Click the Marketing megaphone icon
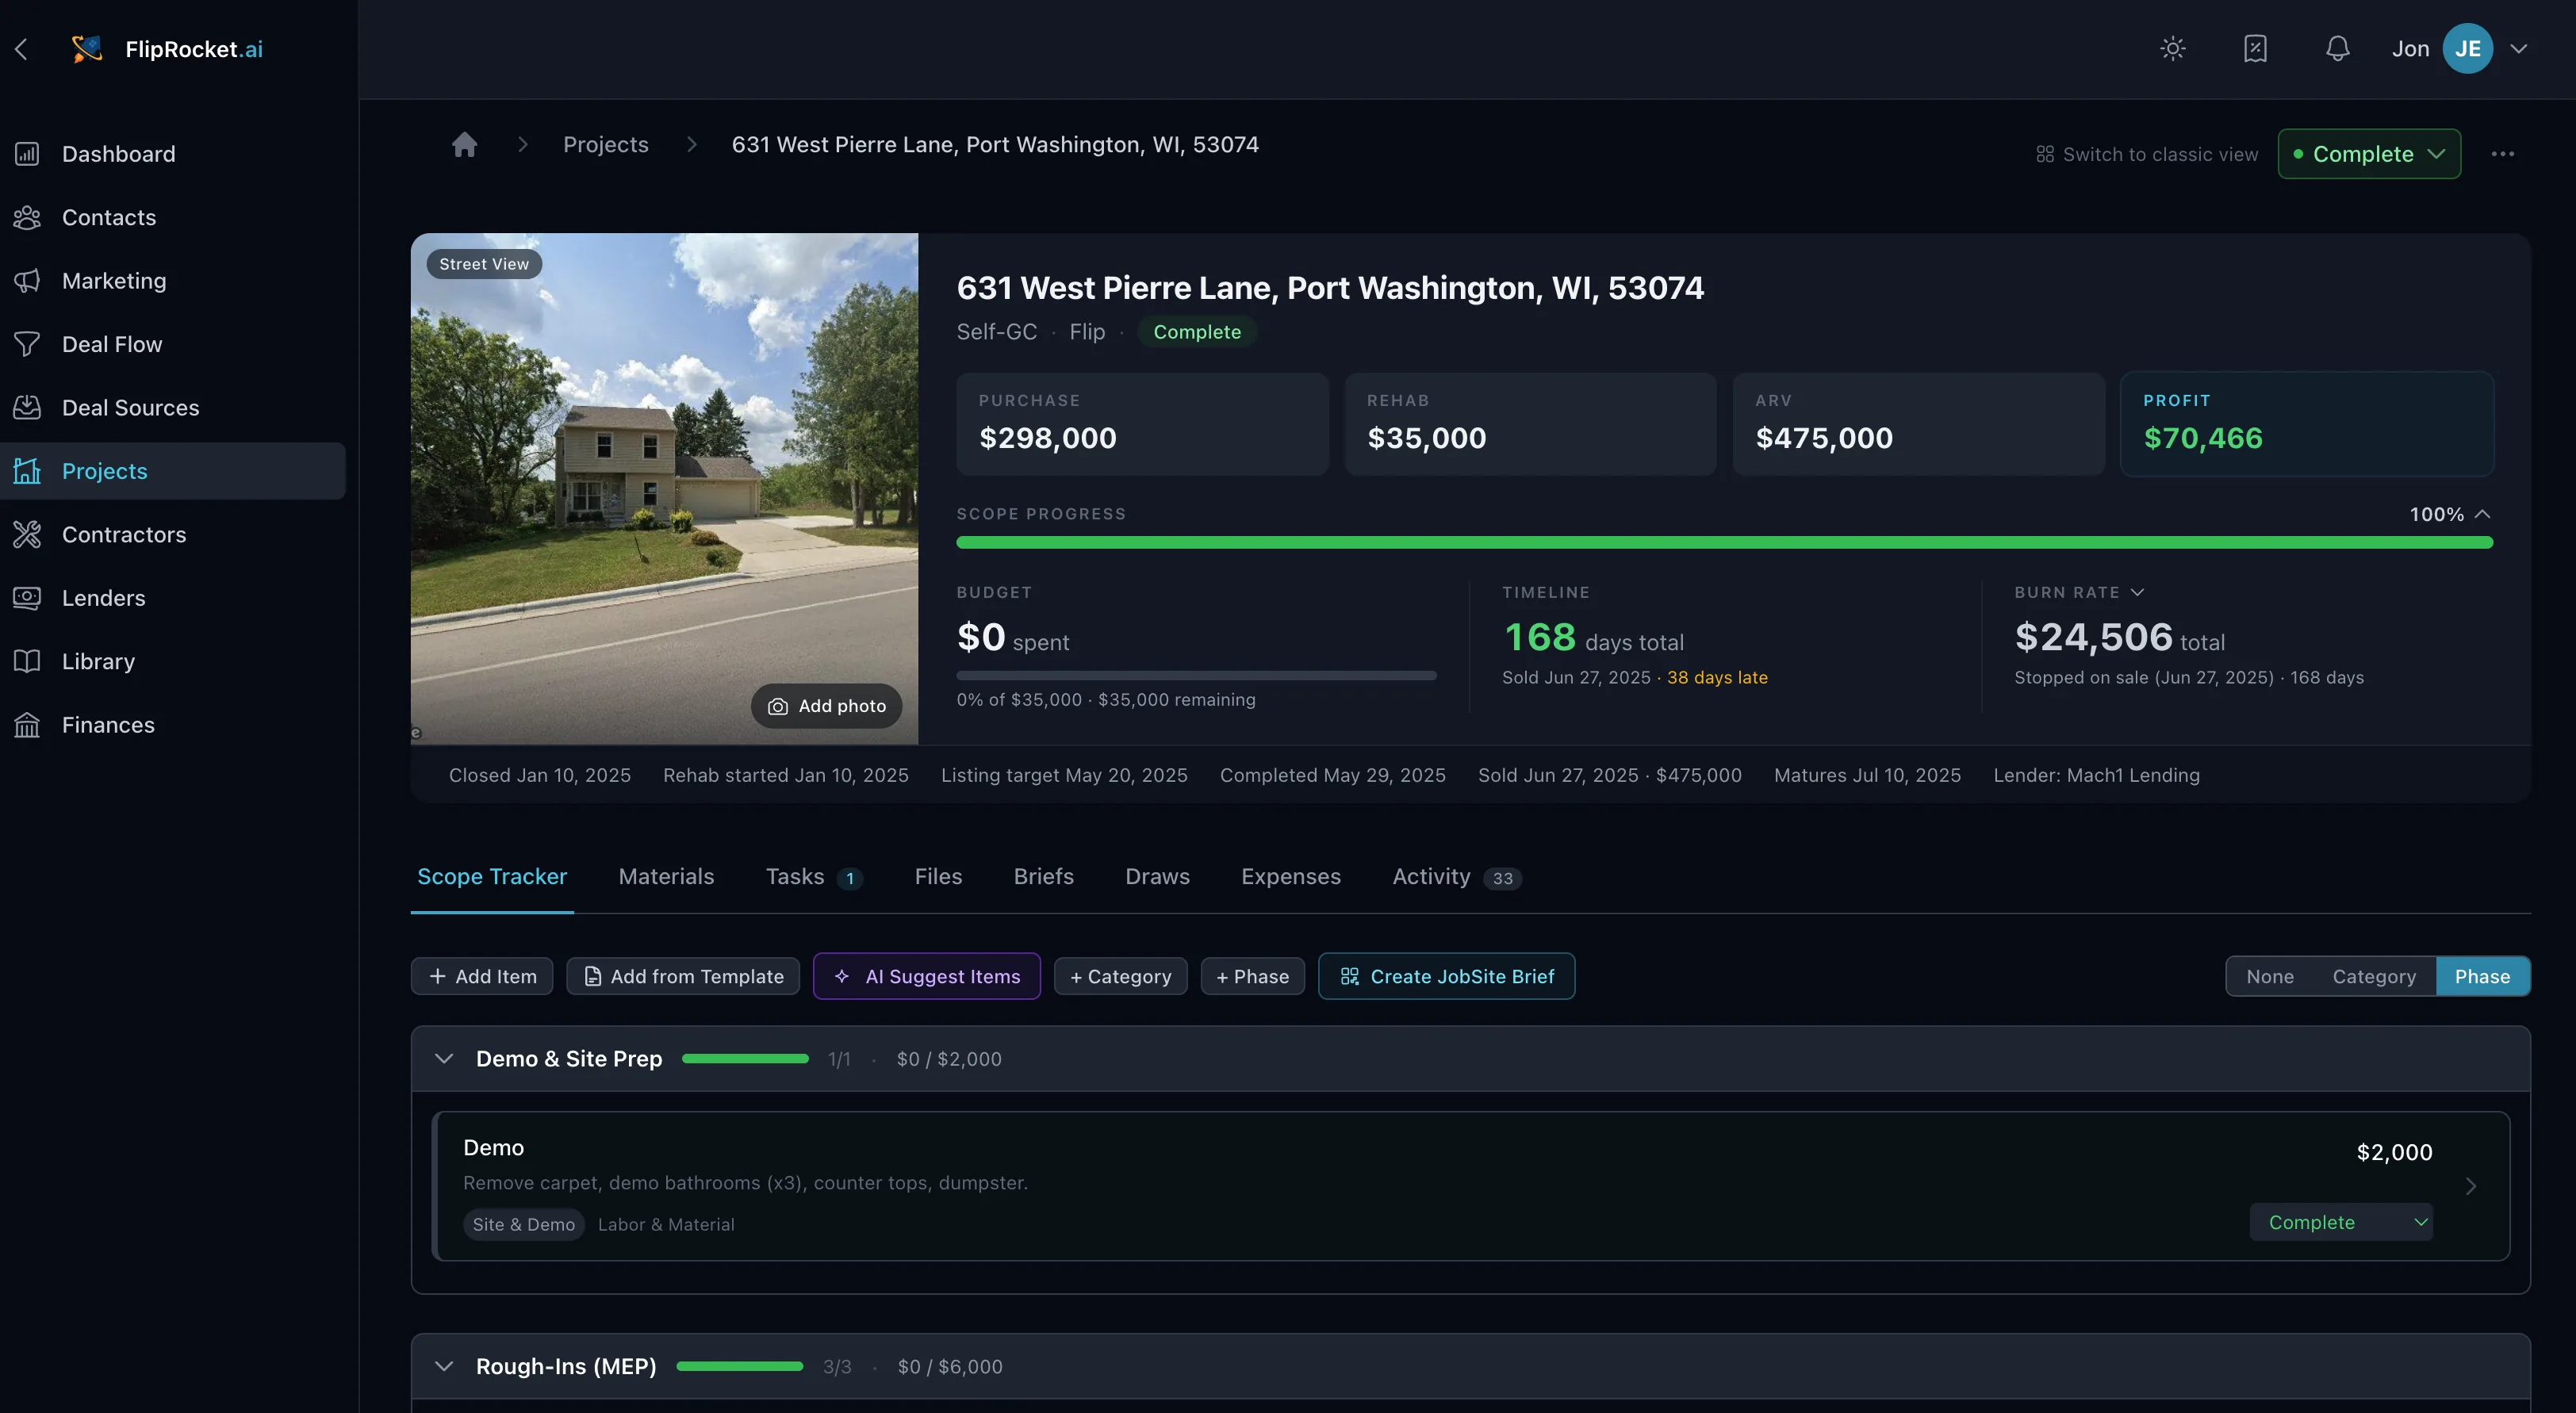The width and height of the screenshot is (2576, 1413). (x=27, y=281)
